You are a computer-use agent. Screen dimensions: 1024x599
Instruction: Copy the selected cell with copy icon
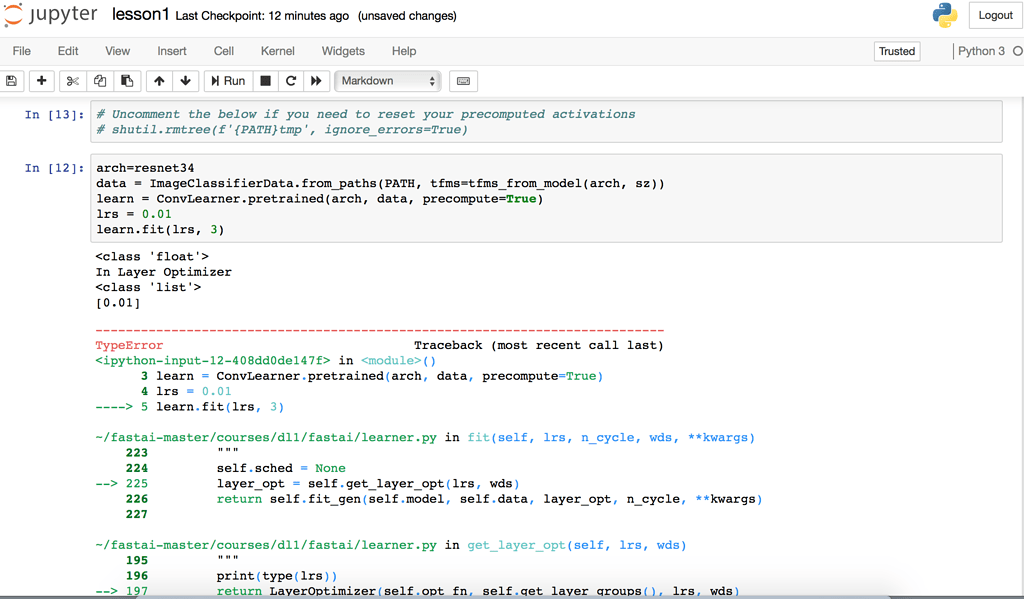[x=98, y=81]
